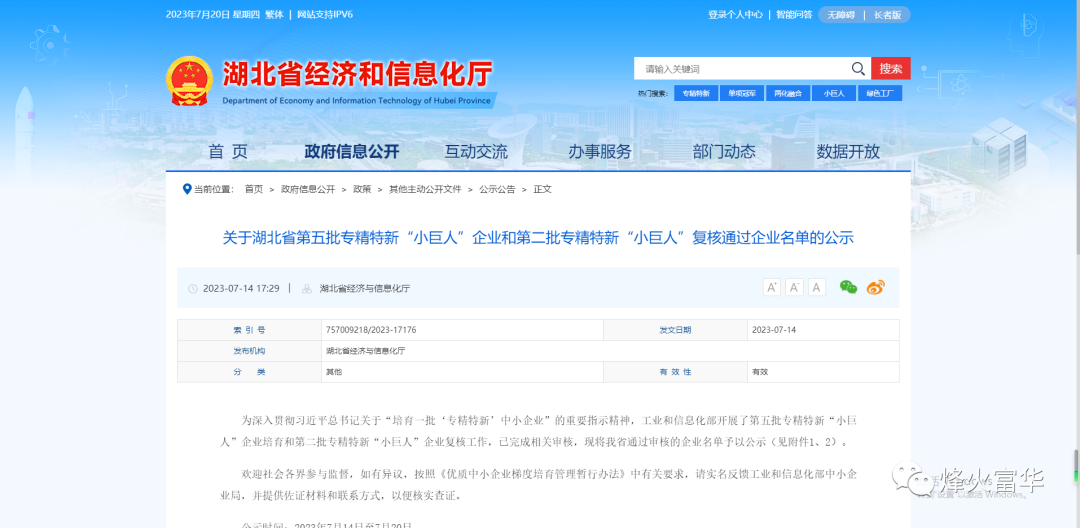This screenshot has height=528, width=1080.
Task: Increase font size with A+ icon
Action: click(x=771, y=288)
